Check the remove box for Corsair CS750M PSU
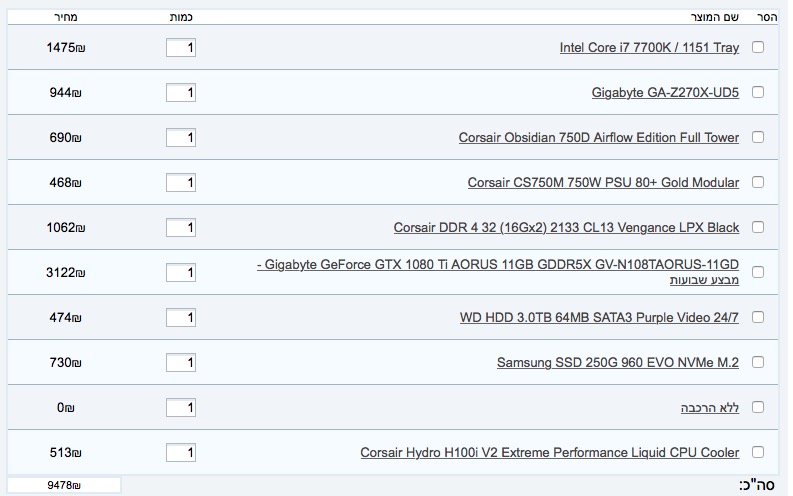Image resolution: width=793 pixels, height=496 pixels. [x=758, y=182]
